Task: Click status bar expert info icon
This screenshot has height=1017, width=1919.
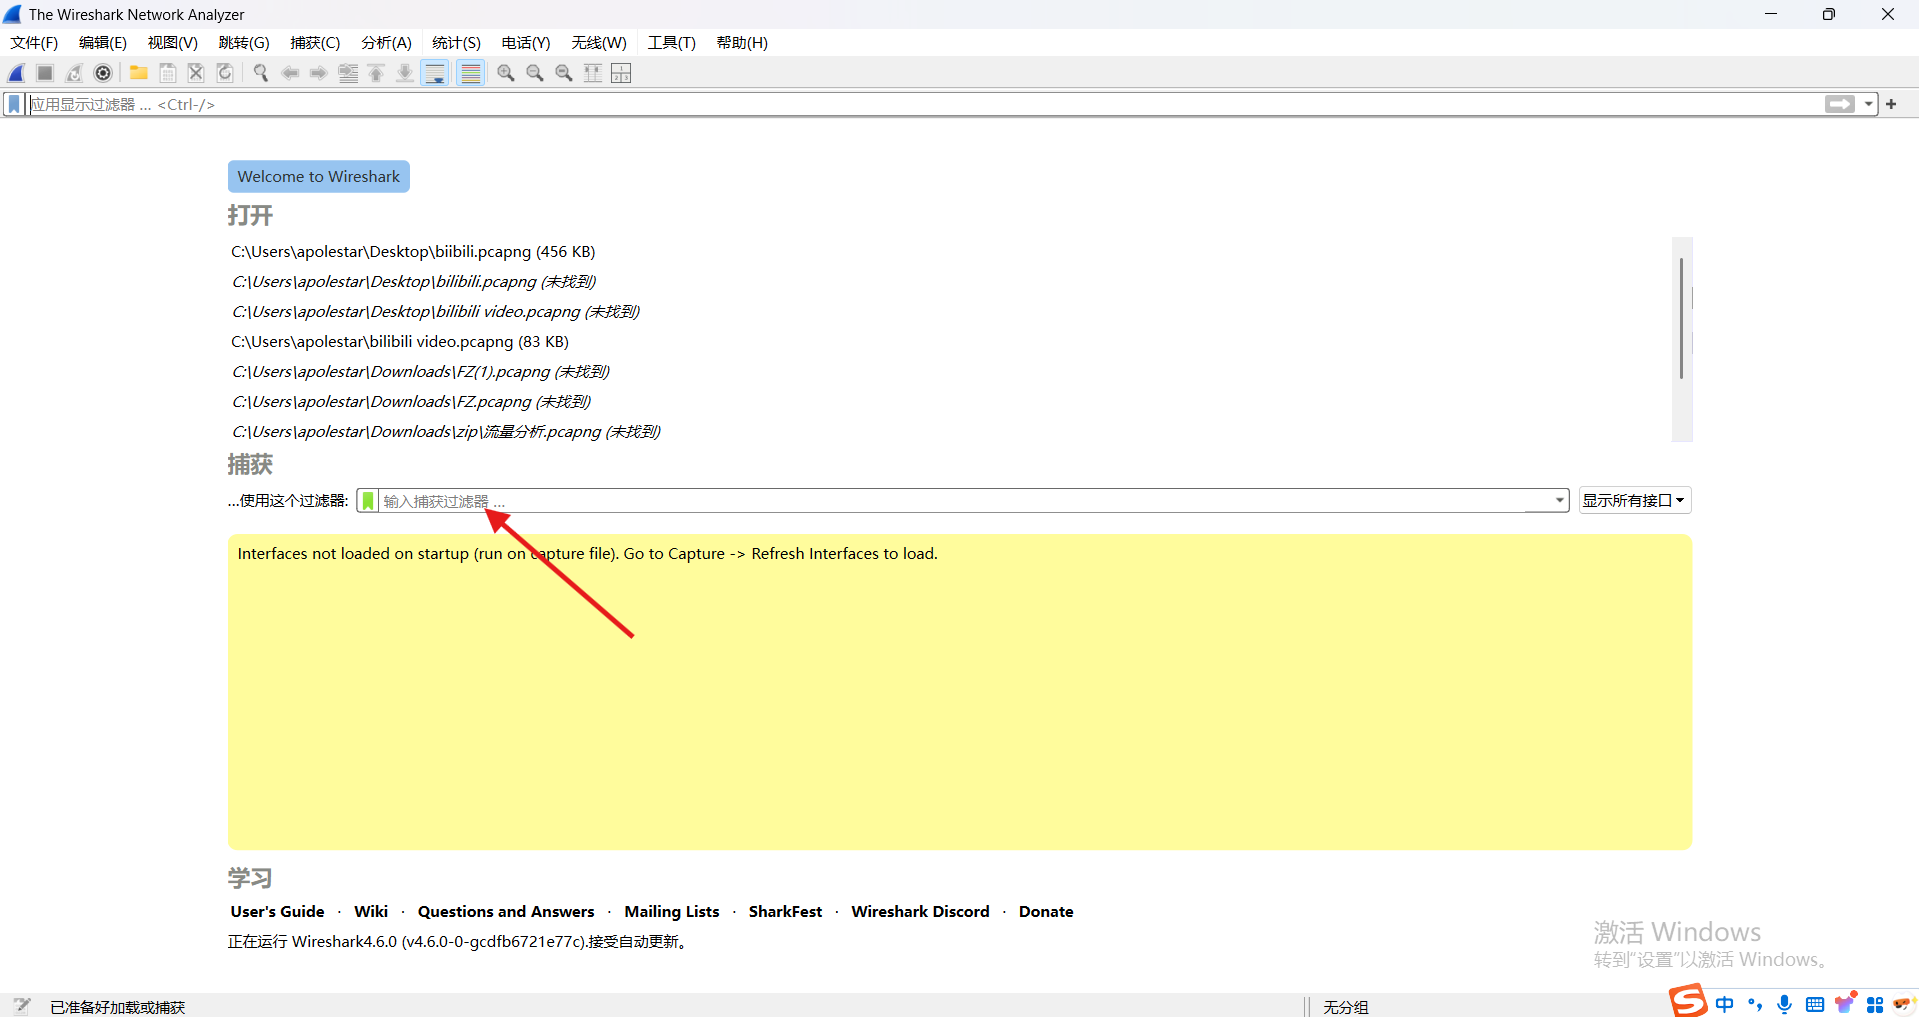Action: 22,1006
